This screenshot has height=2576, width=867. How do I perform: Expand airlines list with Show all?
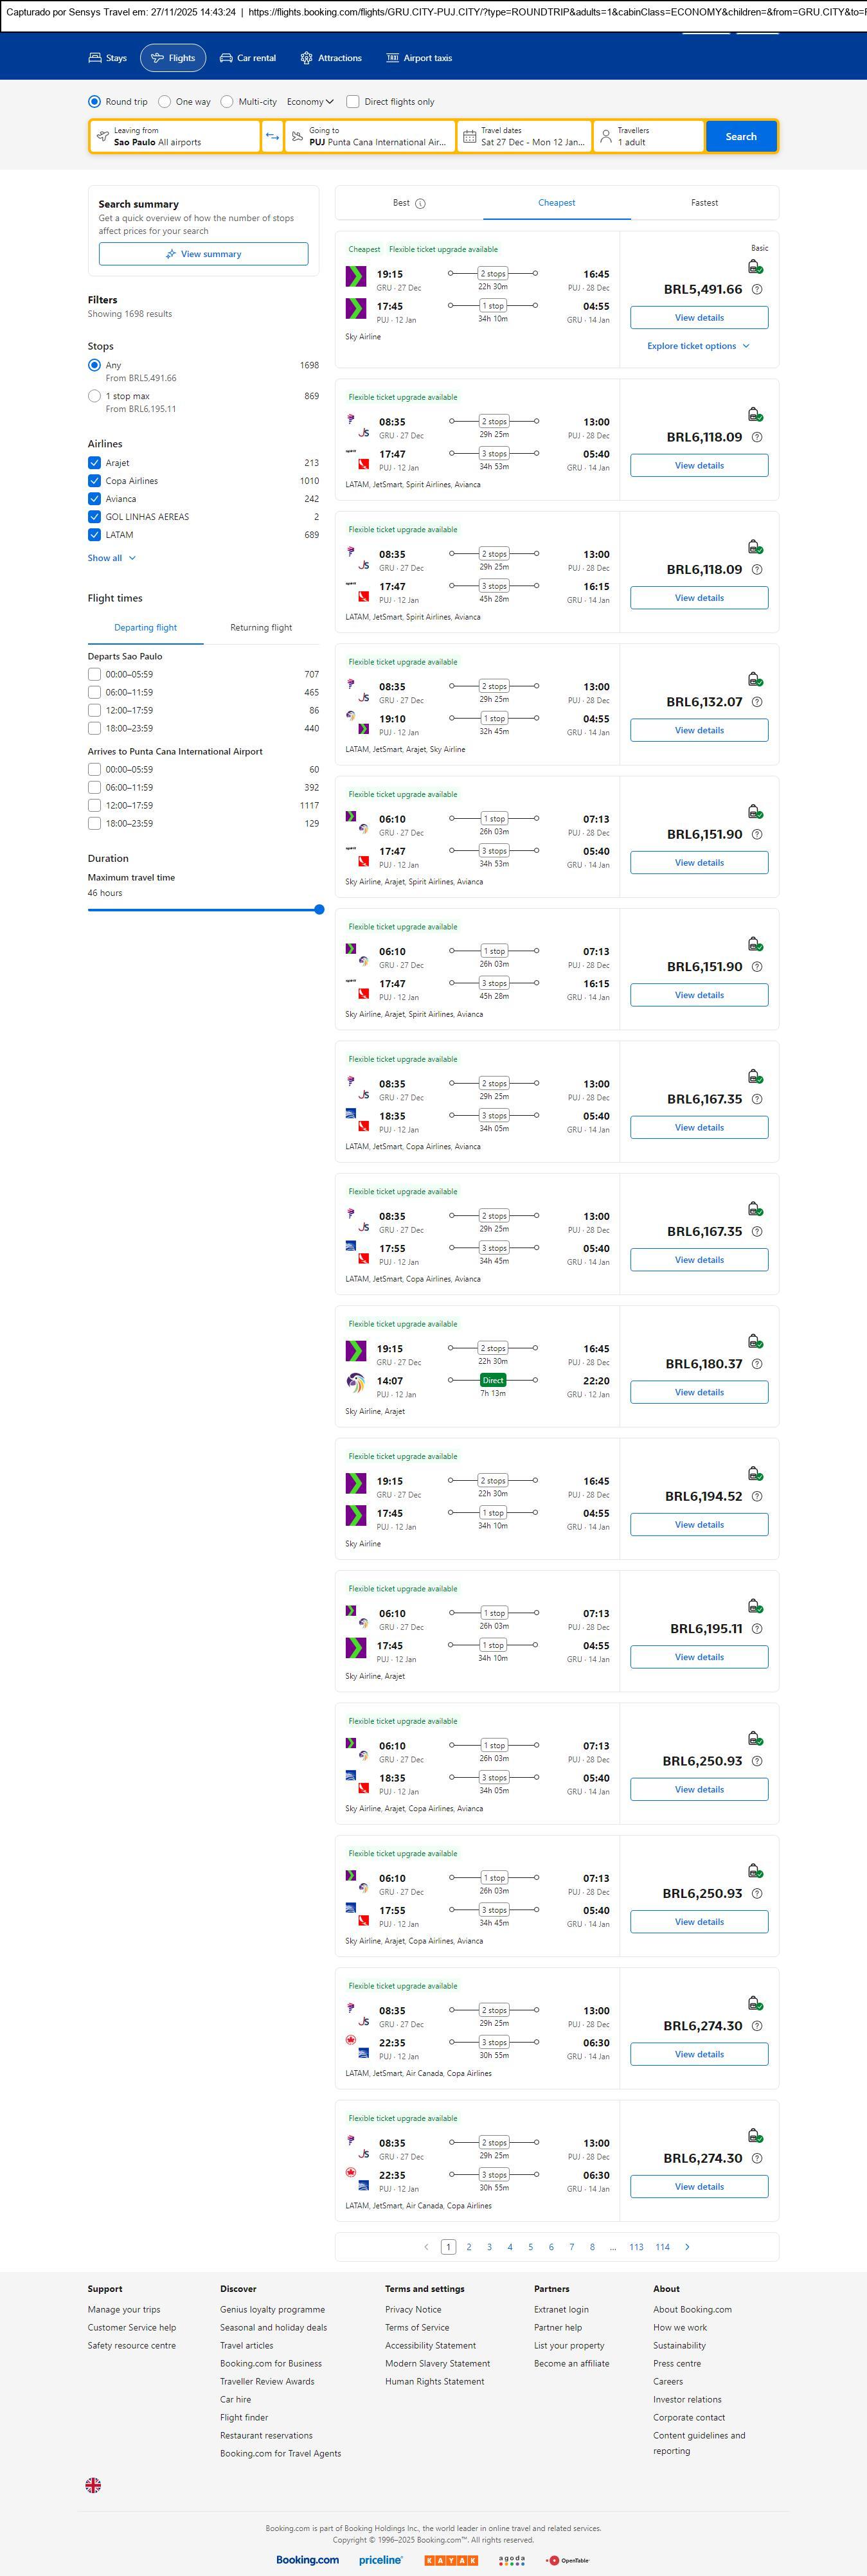pyautogui.click(x=111, y=558)
